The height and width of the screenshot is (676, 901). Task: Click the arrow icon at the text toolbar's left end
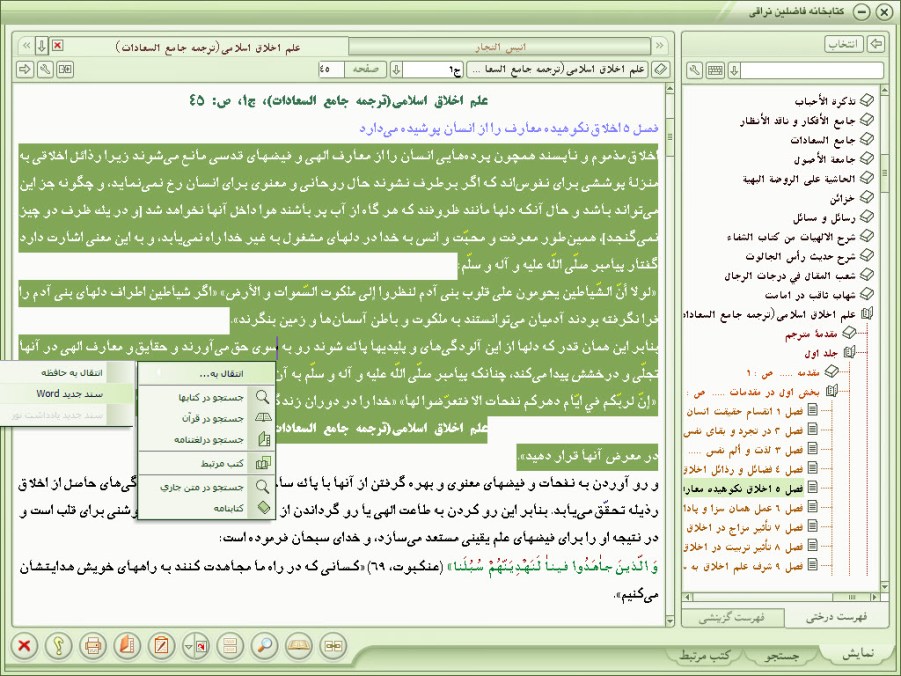click(25, 70)
